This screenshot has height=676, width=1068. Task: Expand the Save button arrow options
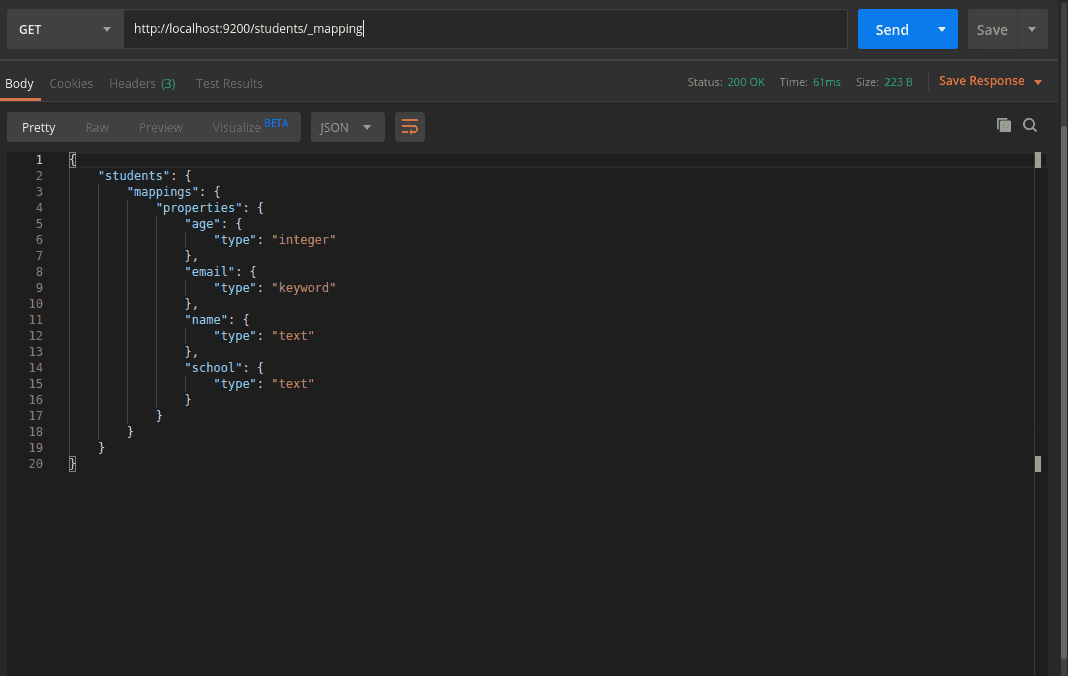pos(1032,30)
